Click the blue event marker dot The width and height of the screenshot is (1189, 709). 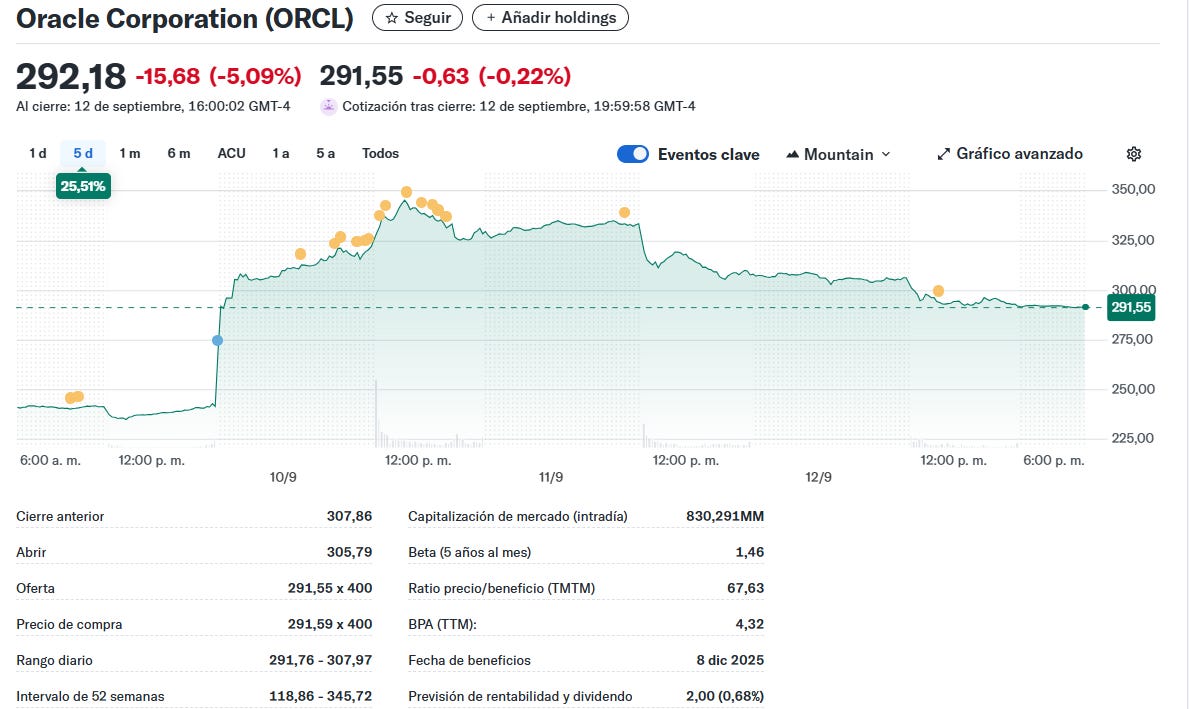point(218,340)
